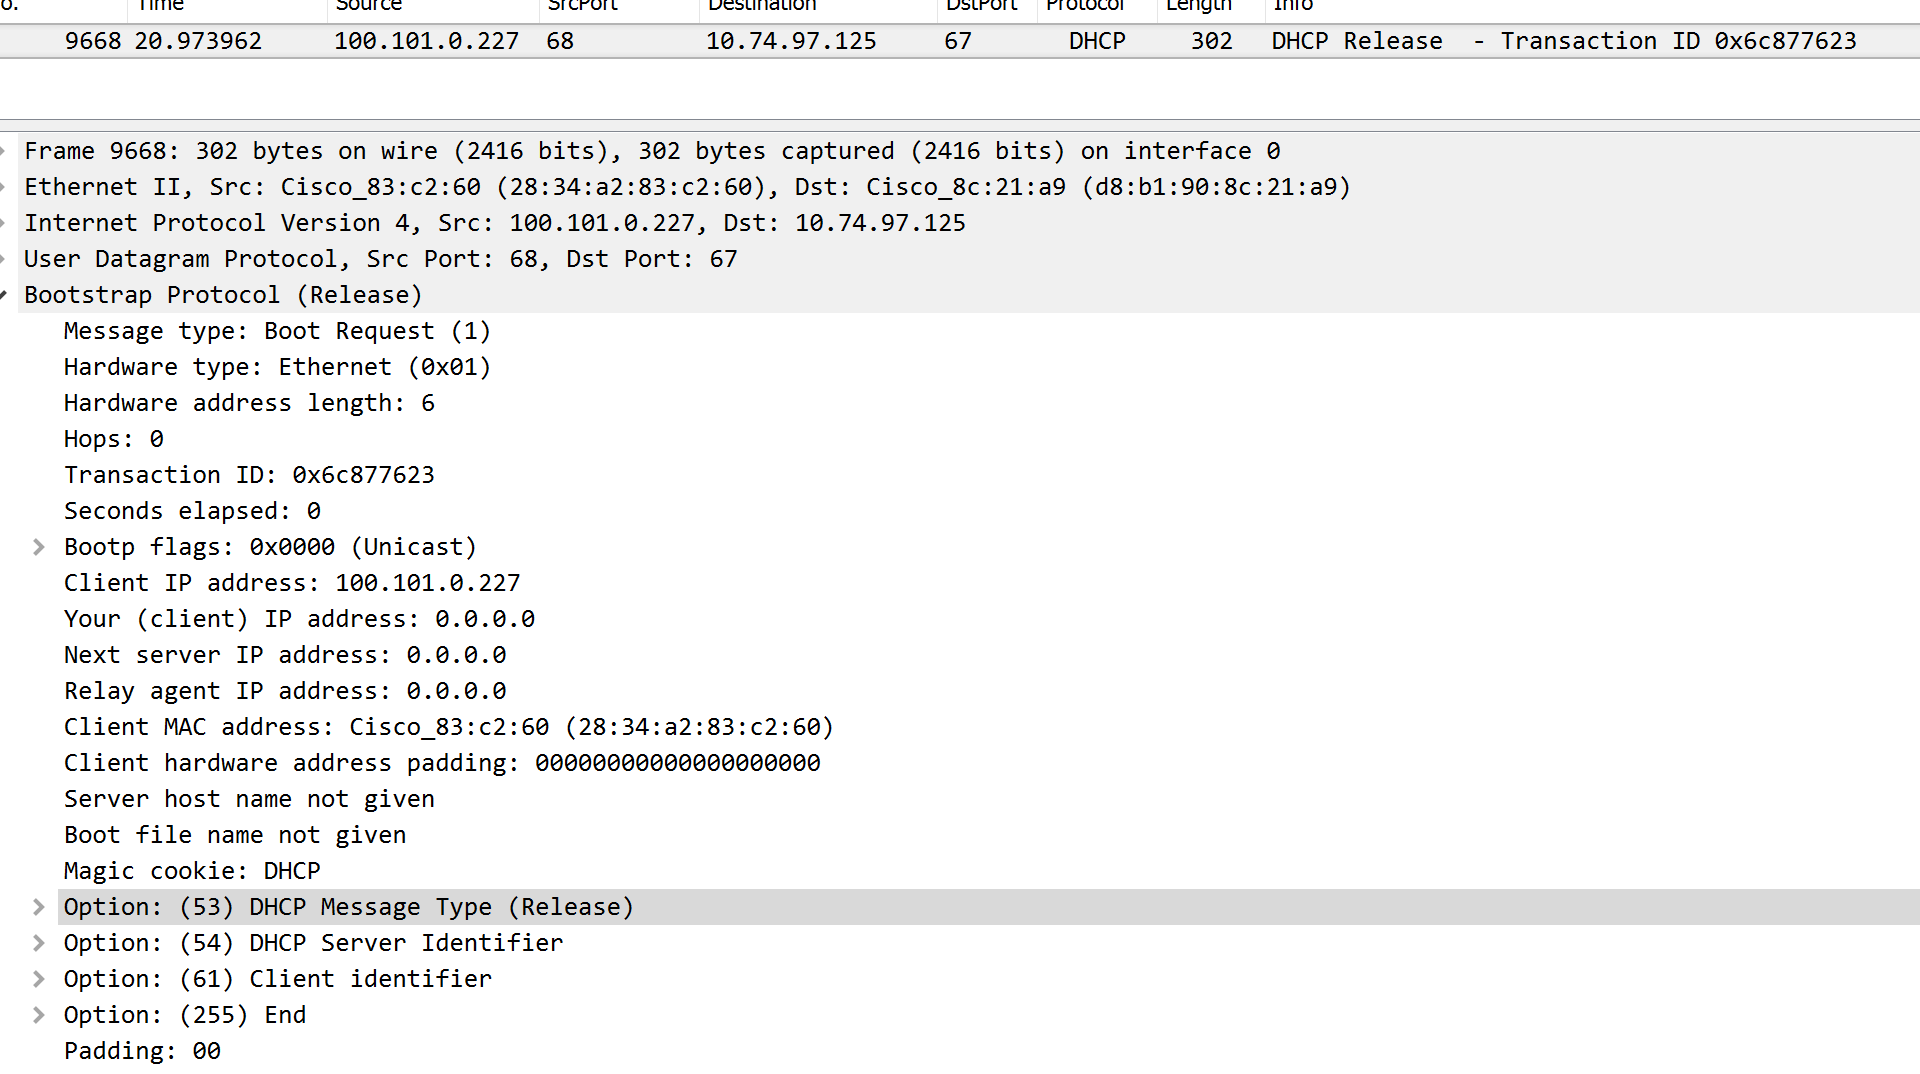Expand Option (54) DHCP Server Identifier
The width and height of the screenshot is (1920, 1074).
point(39,942)
